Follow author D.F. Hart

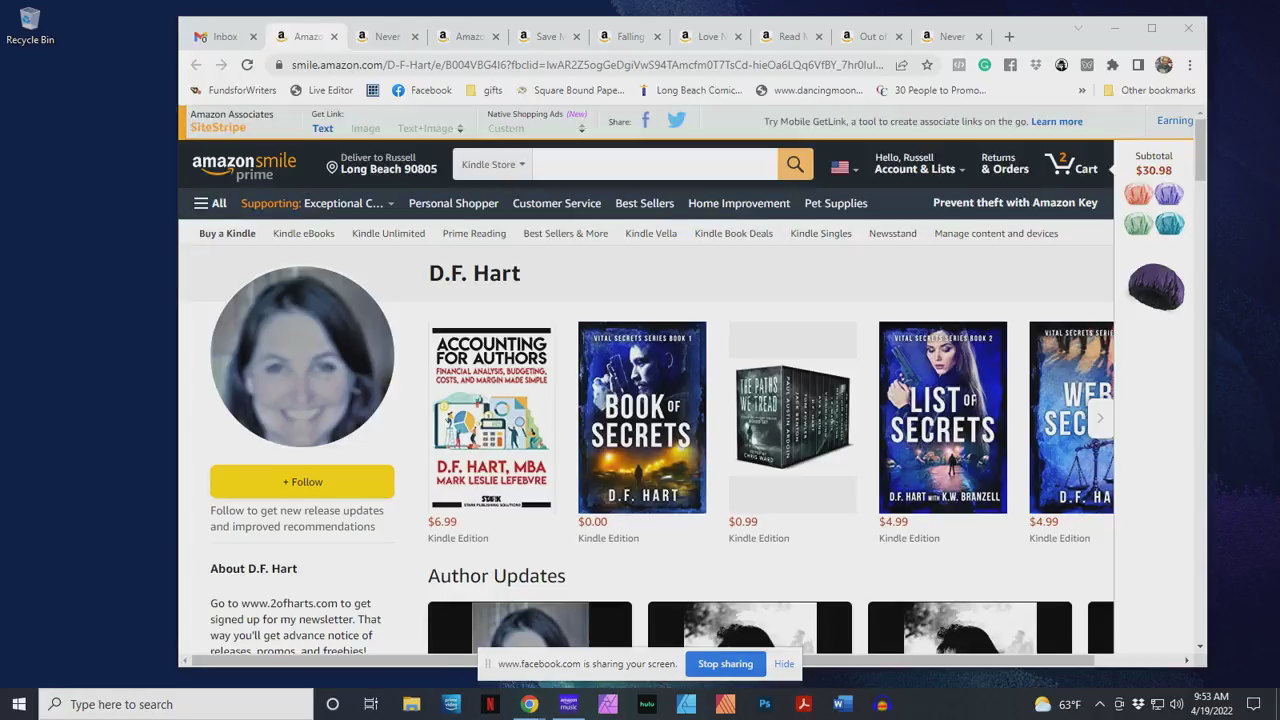pos(302,482)
